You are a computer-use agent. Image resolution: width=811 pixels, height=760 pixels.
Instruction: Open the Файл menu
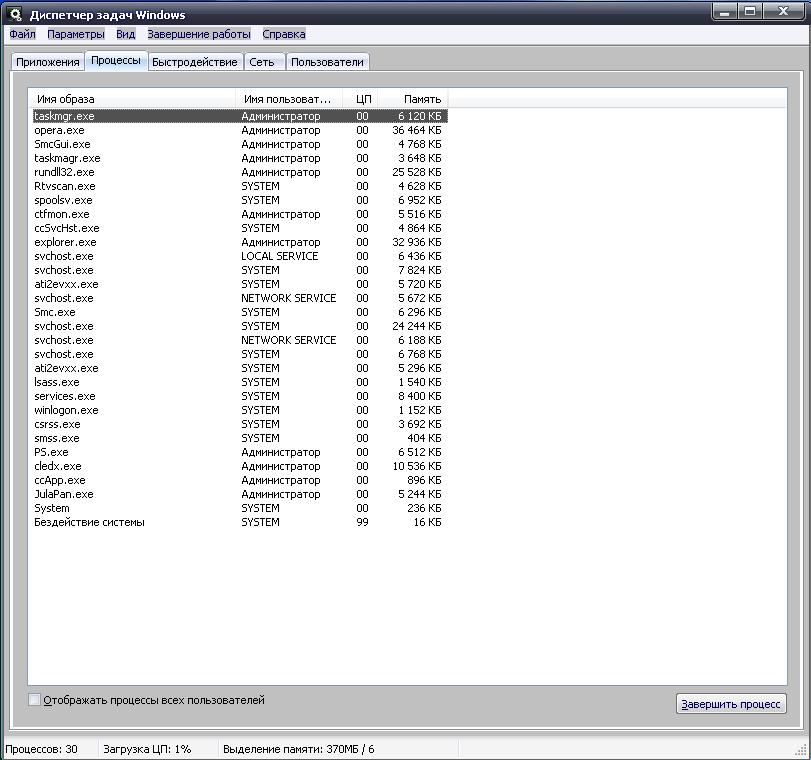pos(22,34)
